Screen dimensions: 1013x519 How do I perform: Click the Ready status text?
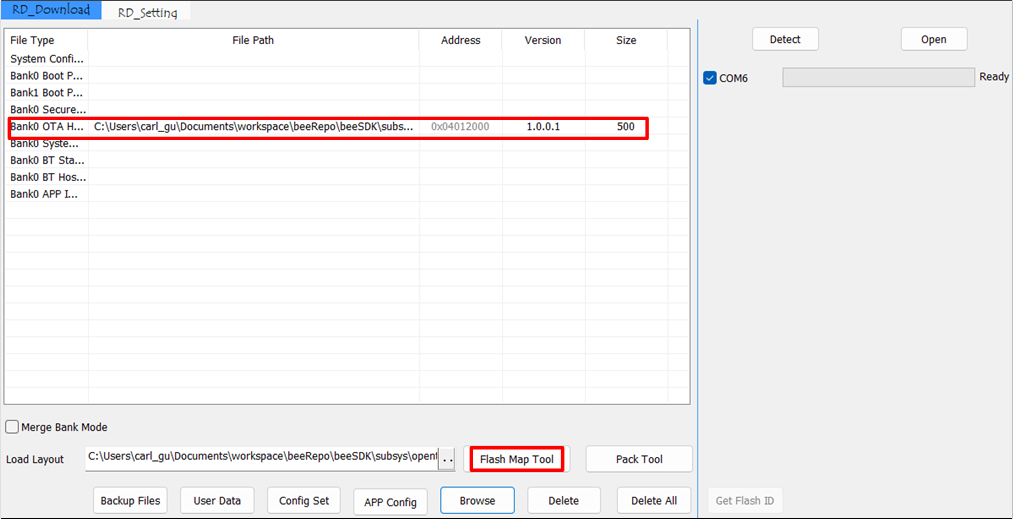click(x=994, y=77)
